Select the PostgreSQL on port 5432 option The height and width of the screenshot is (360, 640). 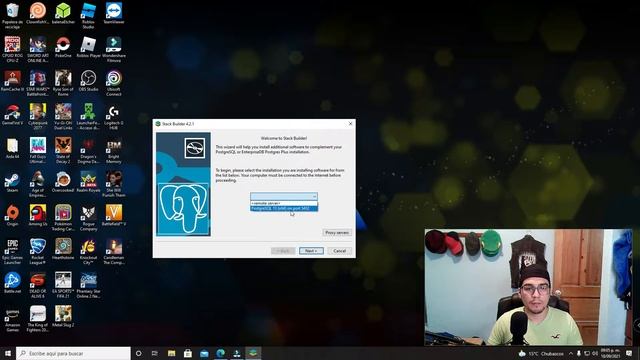pos(284,209)
